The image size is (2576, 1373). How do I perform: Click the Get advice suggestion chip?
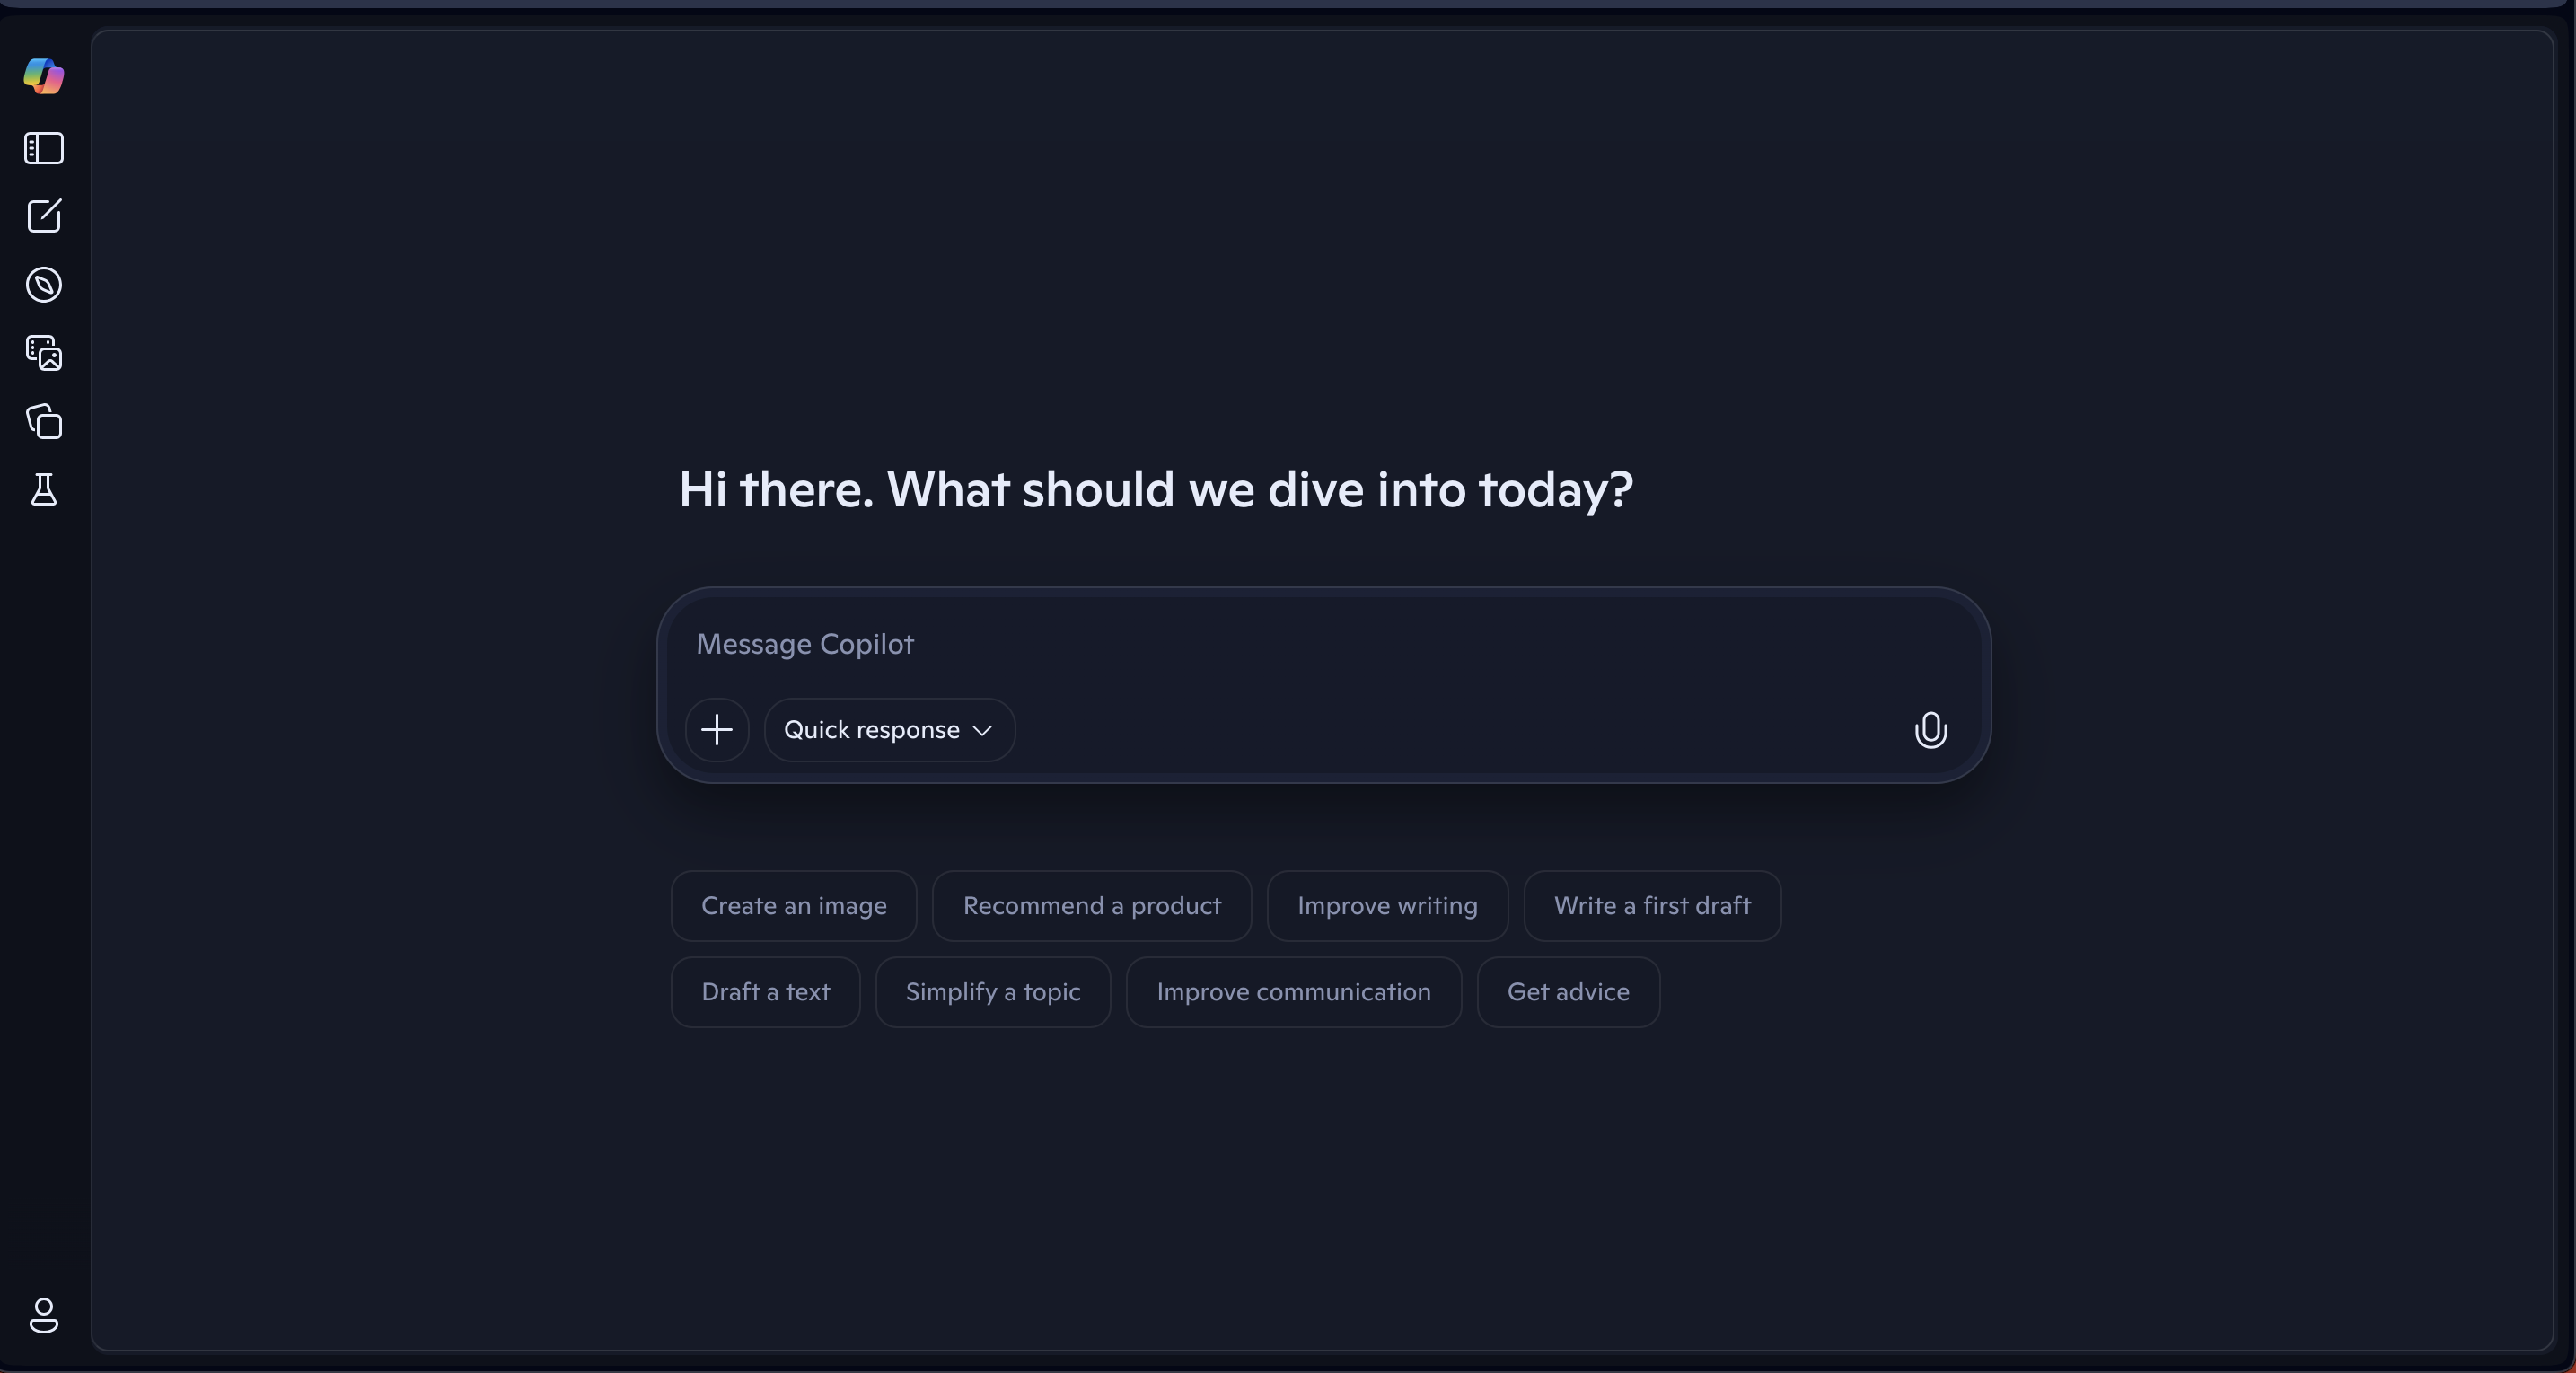tap(1568, 992)
